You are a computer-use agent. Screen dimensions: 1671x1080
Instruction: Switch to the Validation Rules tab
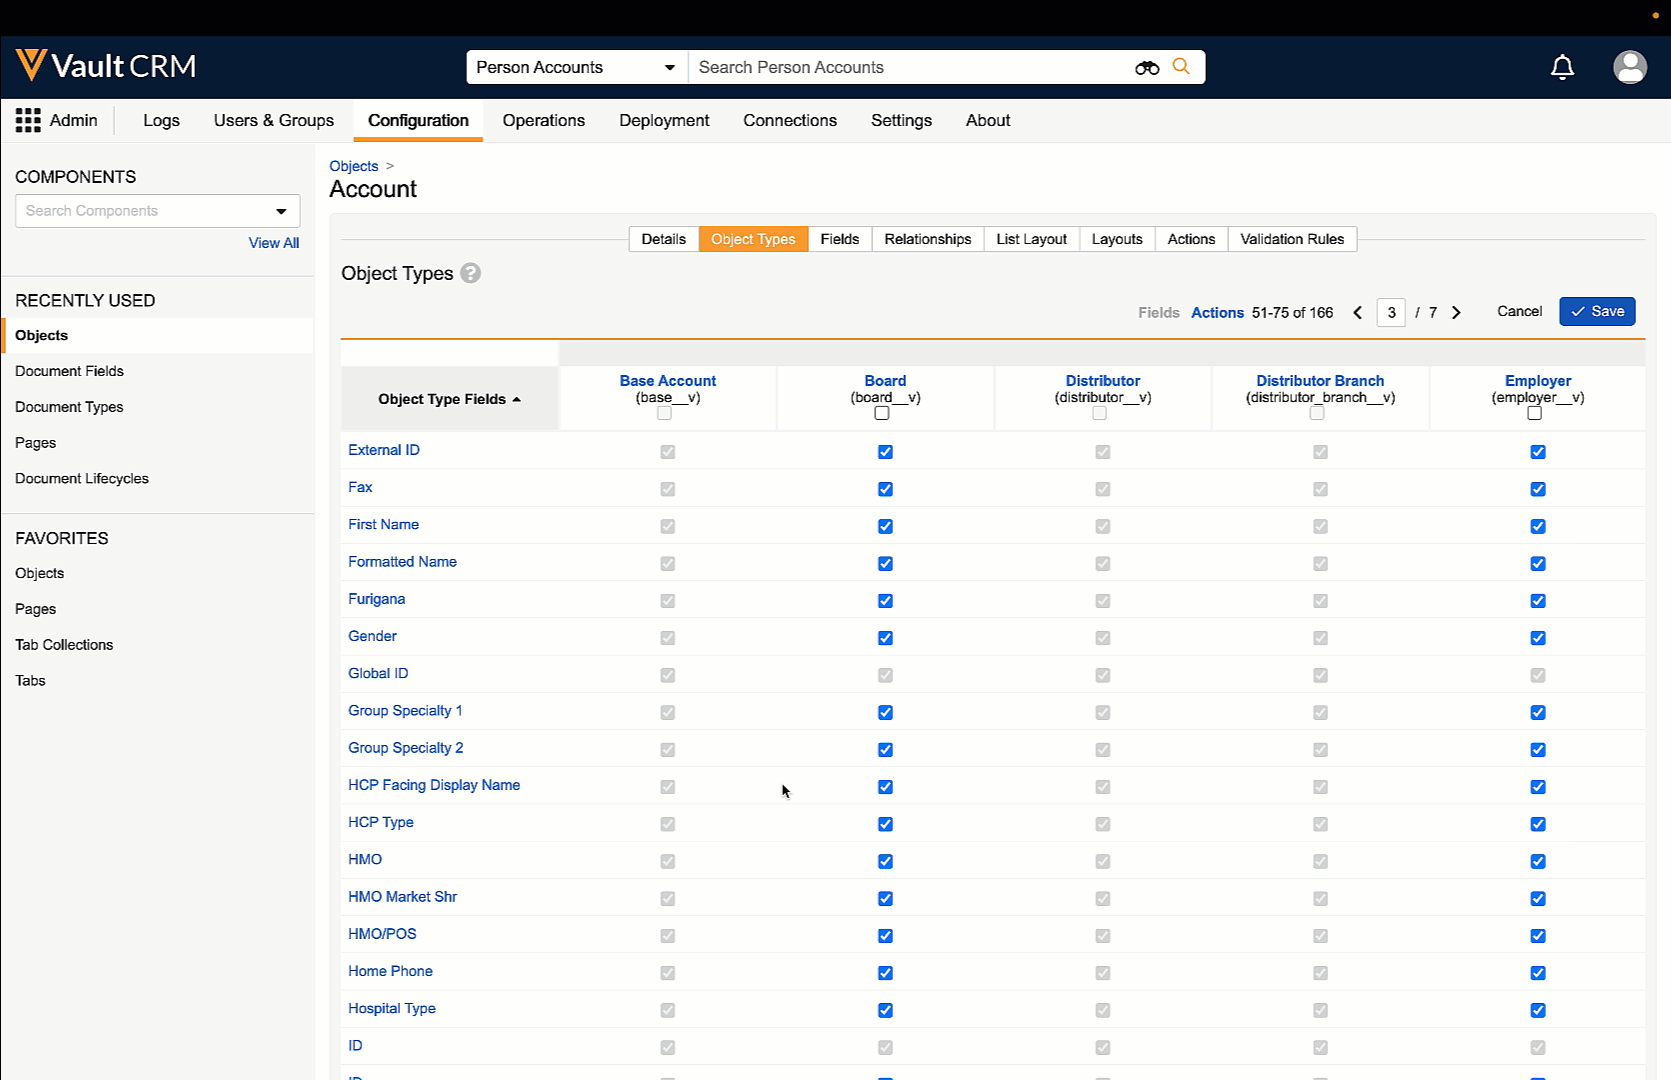(x=1291, y=239)
